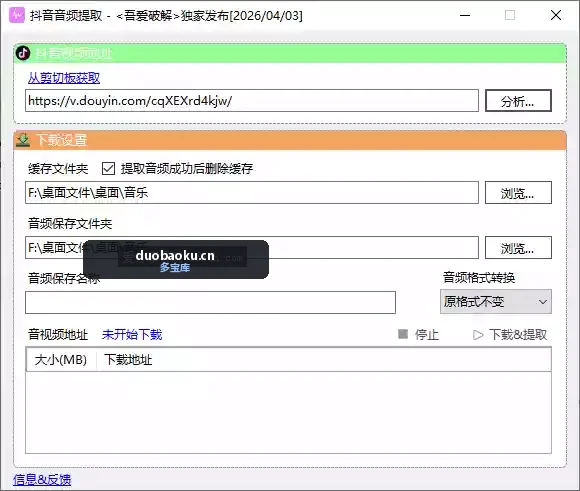Click the 未开始下载 status text
The image size is (580, 491).
point(132,334)
